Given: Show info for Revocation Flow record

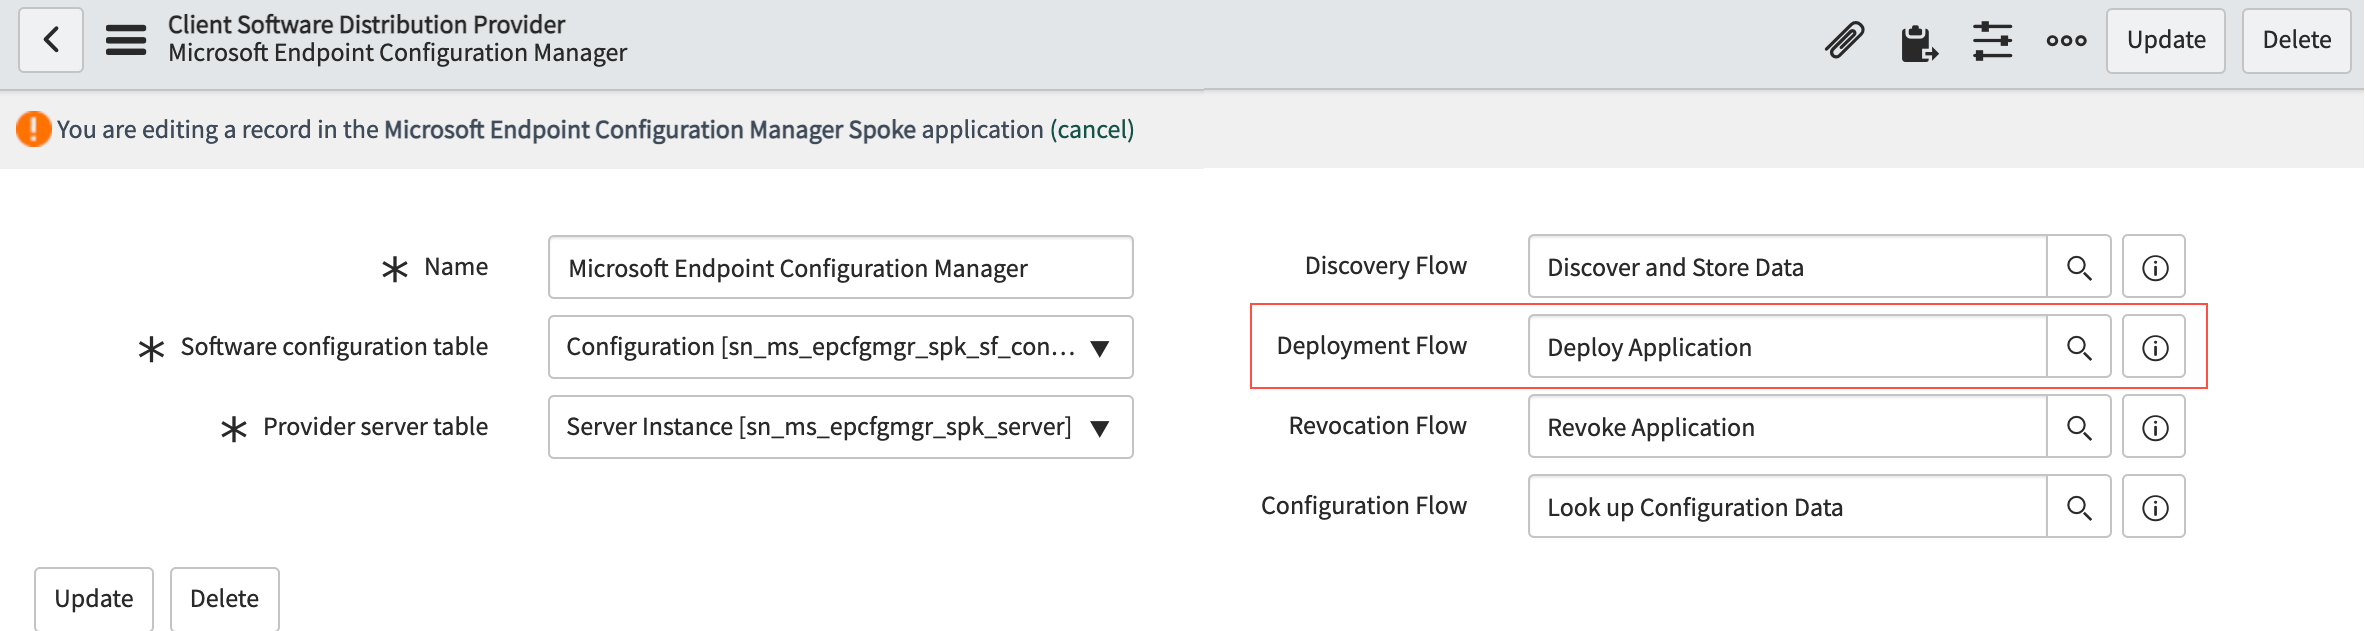Looking at the screenshot, I should click(x=2154, y=427).
